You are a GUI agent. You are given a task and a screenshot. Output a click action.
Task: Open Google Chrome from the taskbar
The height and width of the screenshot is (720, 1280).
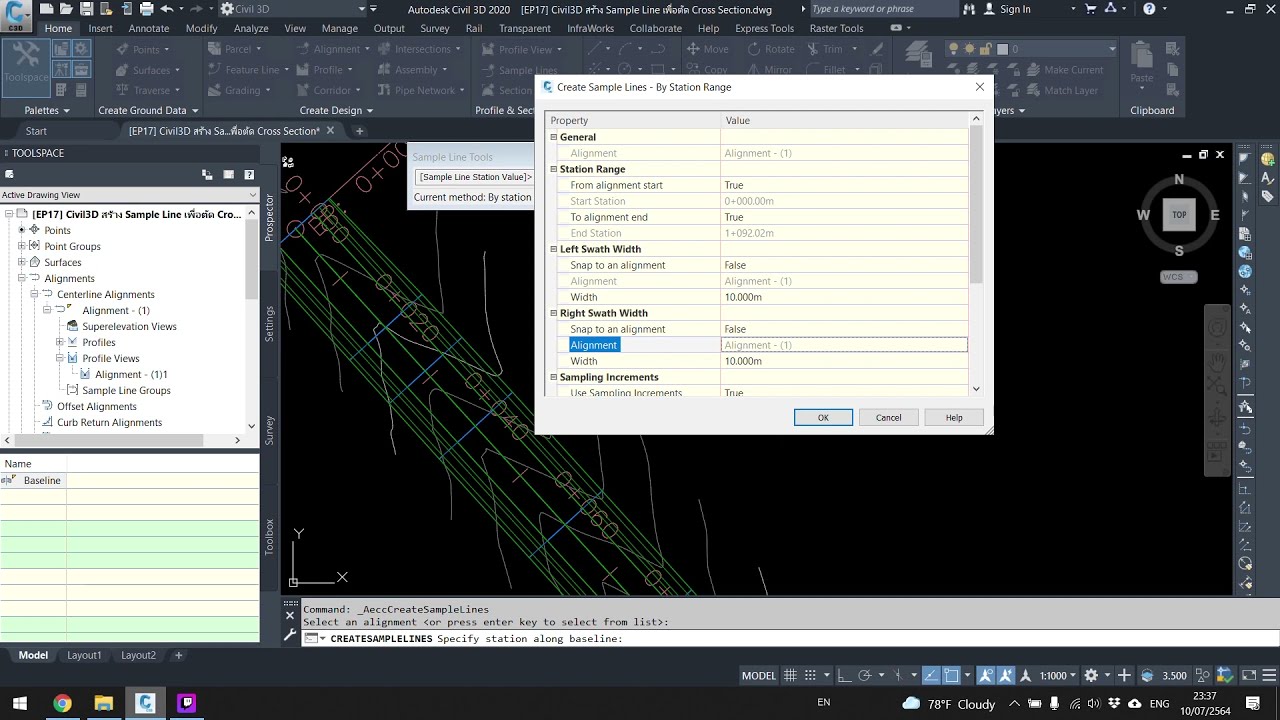62,703
